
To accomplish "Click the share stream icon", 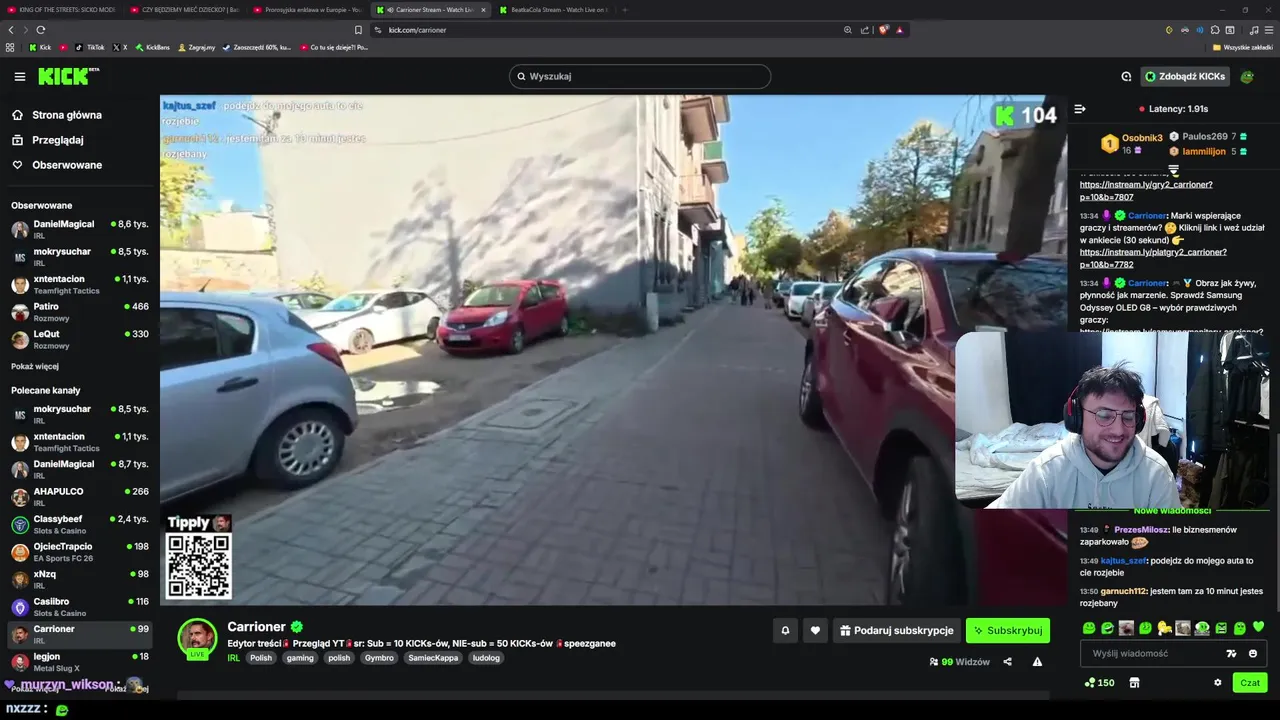I will (1007, 662).
